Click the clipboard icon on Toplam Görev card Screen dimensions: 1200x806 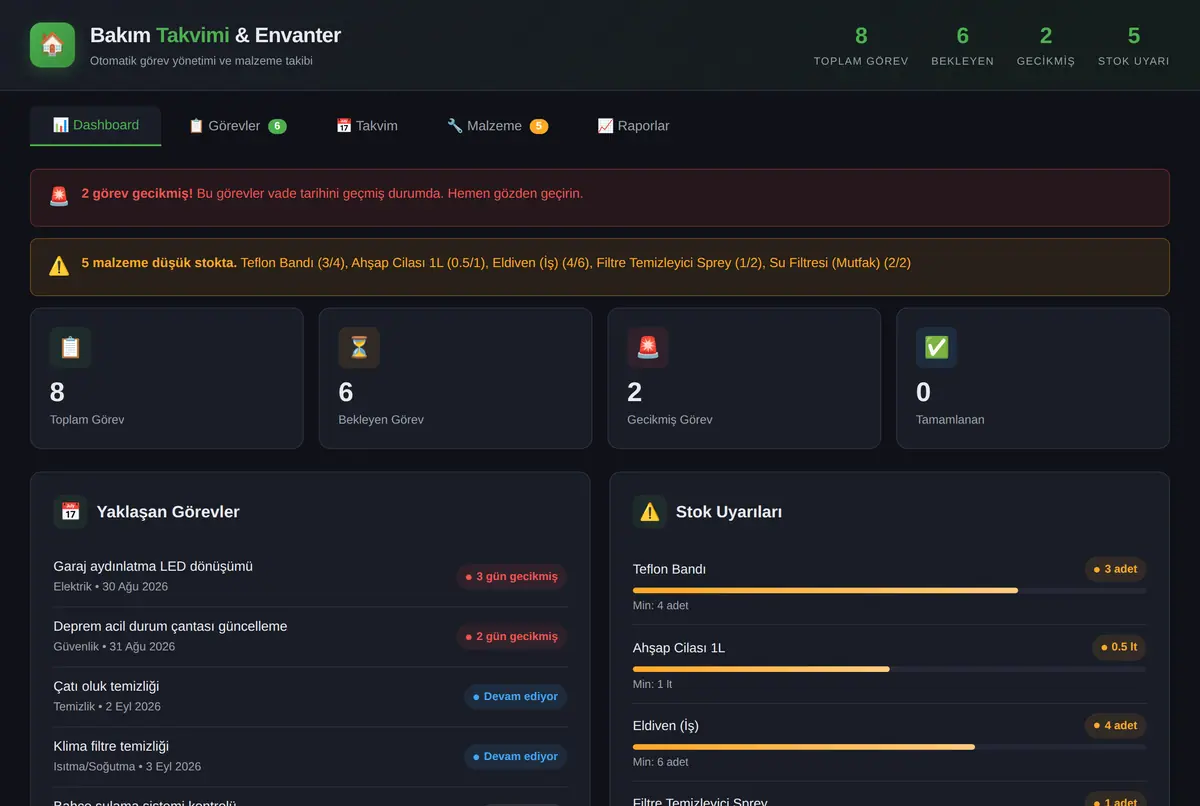click(70, 348)
